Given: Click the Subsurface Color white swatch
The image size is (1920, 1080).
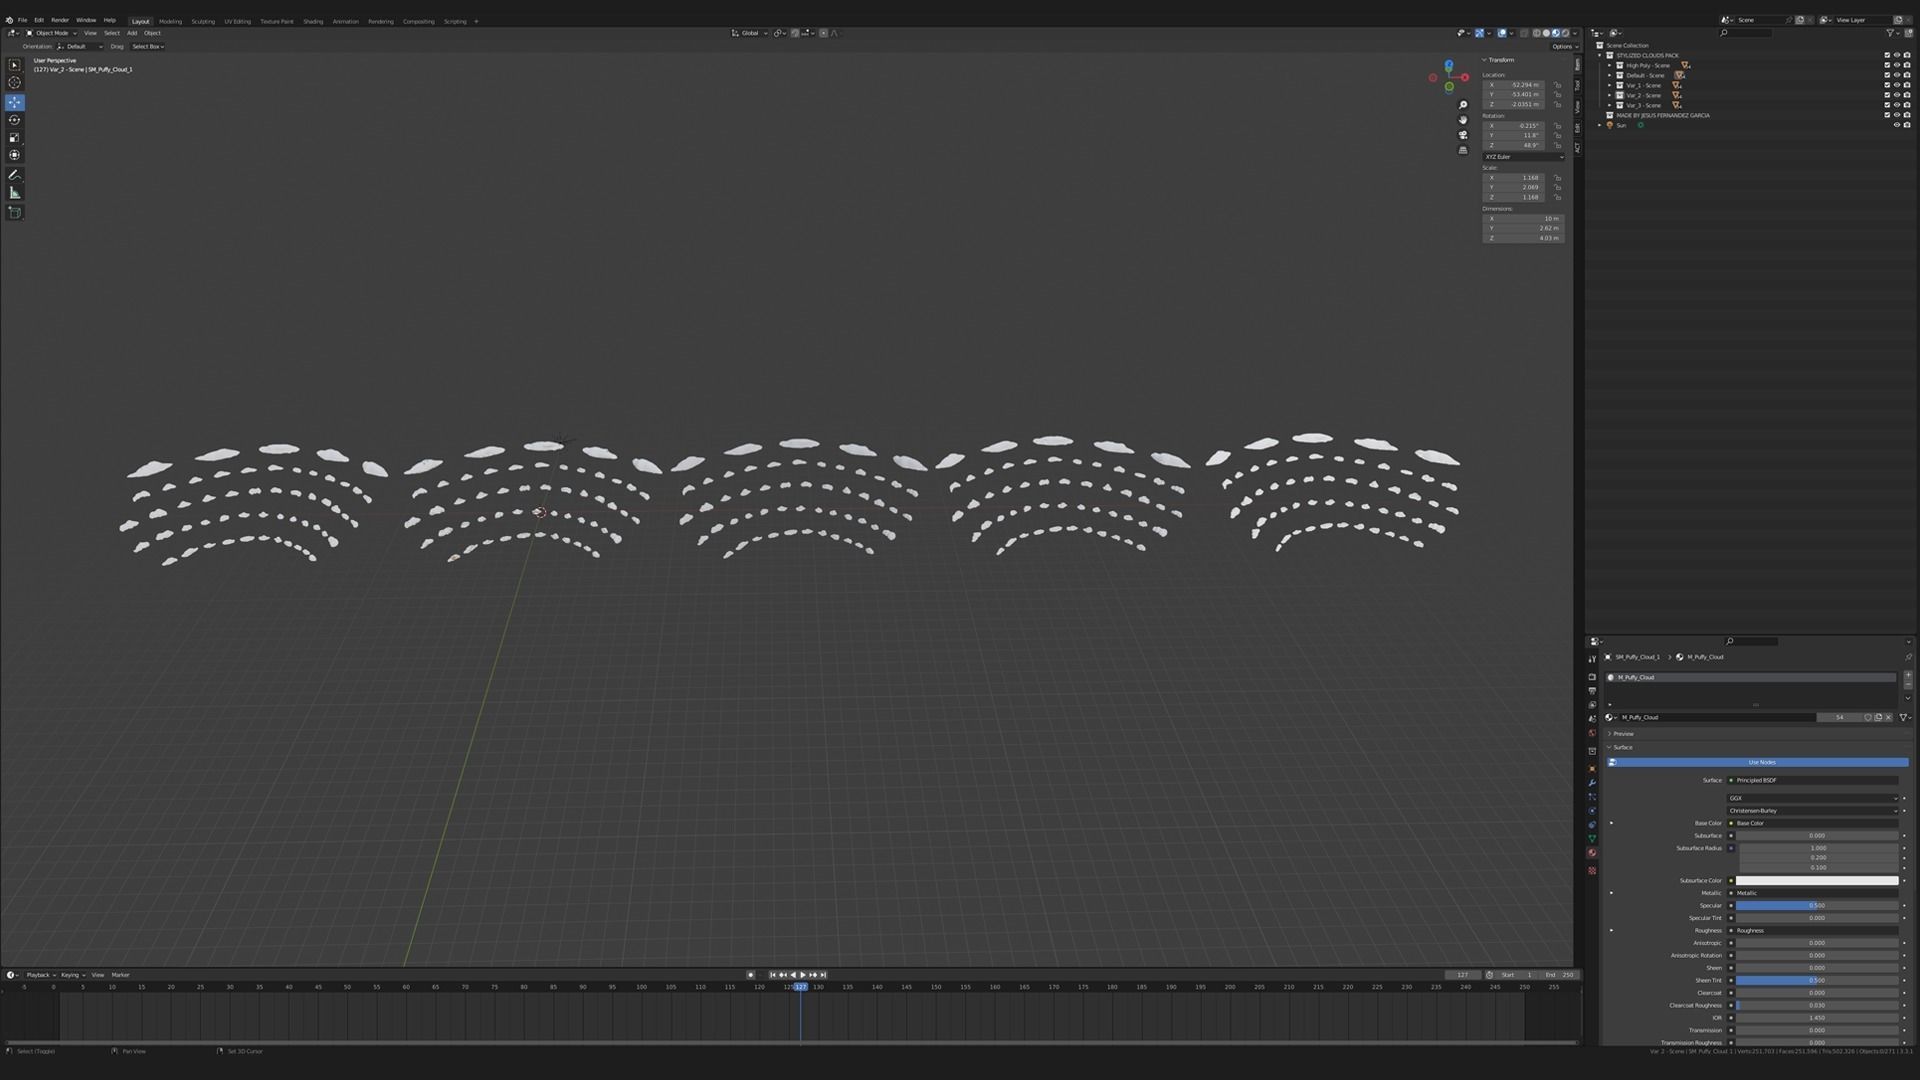Looking at the screenshot, I should [x=1816, y=881].
